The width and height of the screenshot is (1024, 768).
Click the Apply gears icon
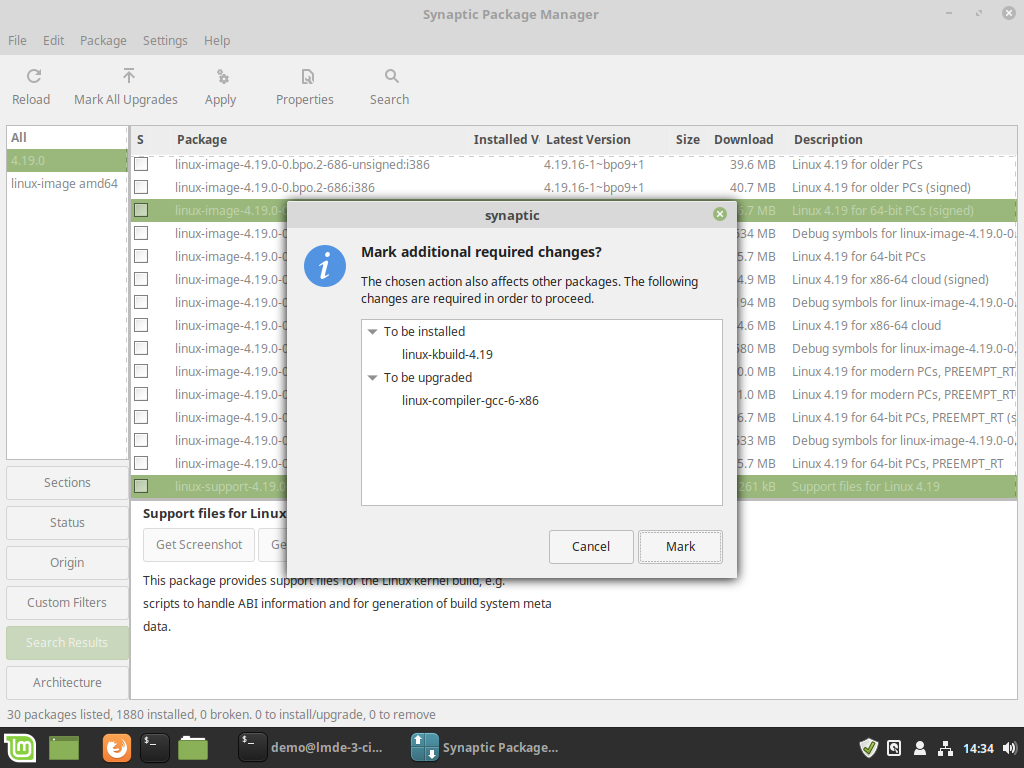click(x=223, y=76)
